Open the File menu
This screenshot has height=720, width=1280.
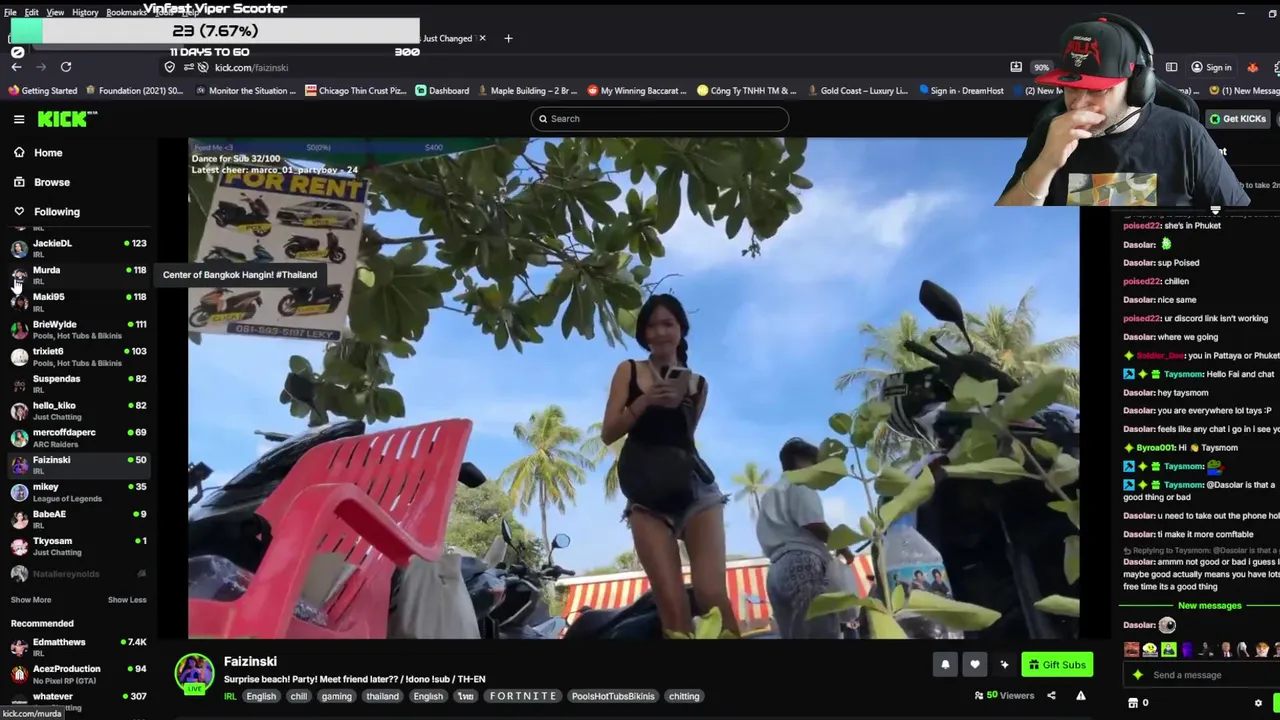tap(10, 12)
